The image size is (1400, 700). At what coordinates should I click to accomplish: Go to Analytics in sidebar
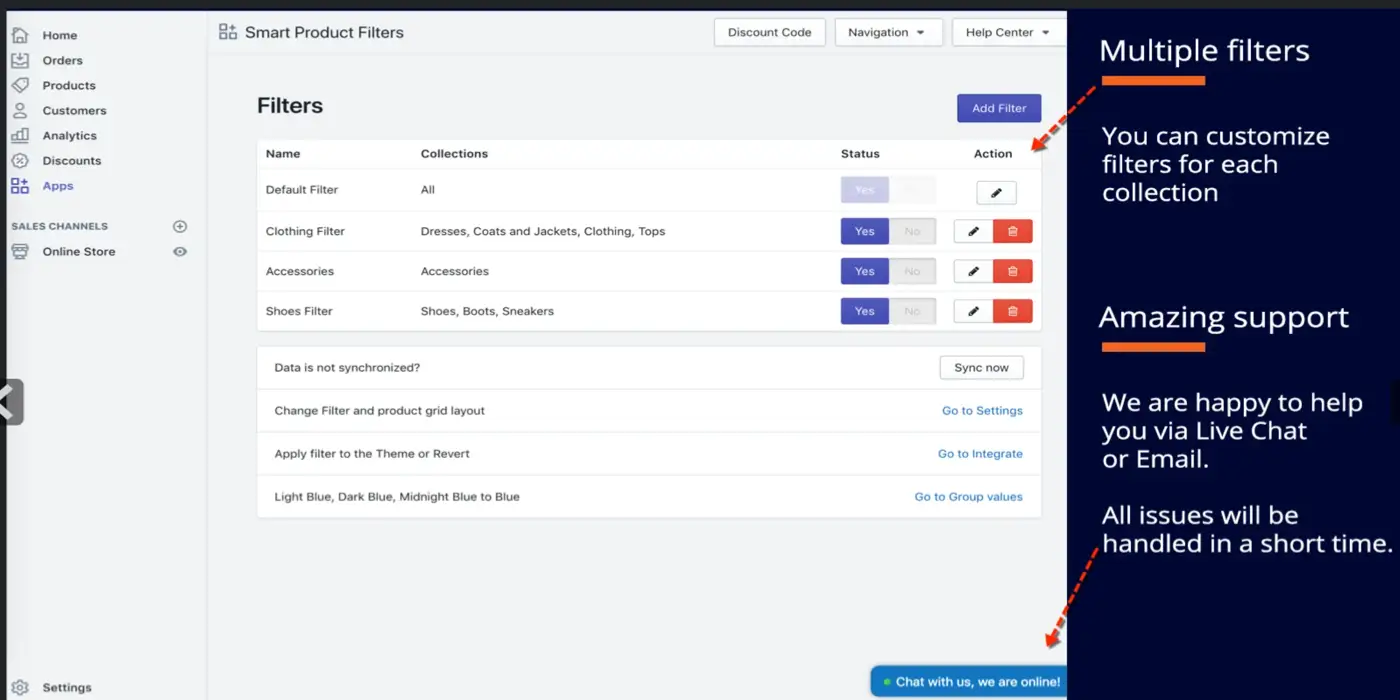(69, 136)
